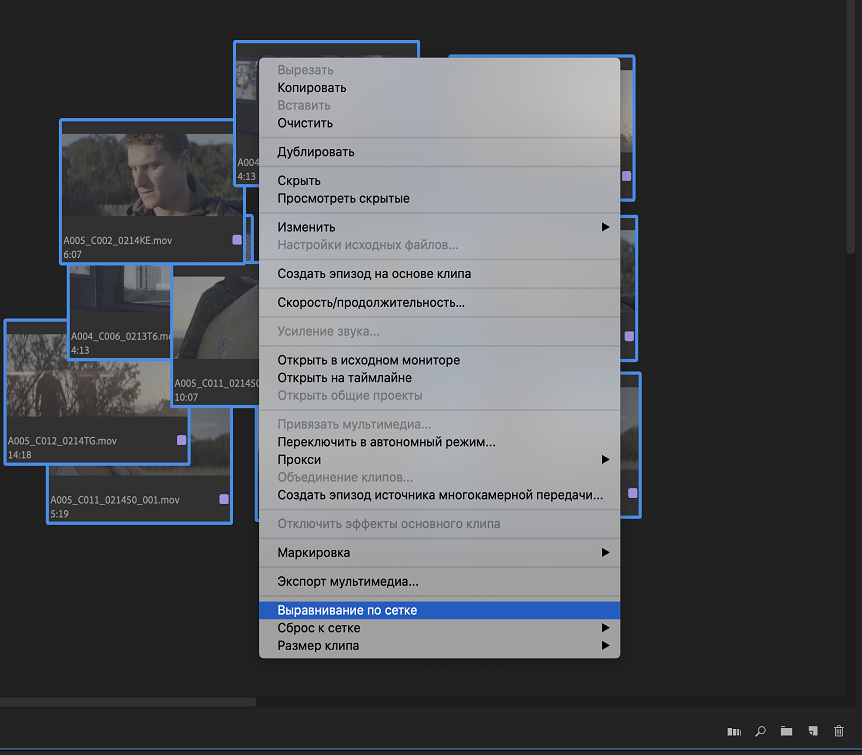Click the 10:07 duration label

[186, 397]
